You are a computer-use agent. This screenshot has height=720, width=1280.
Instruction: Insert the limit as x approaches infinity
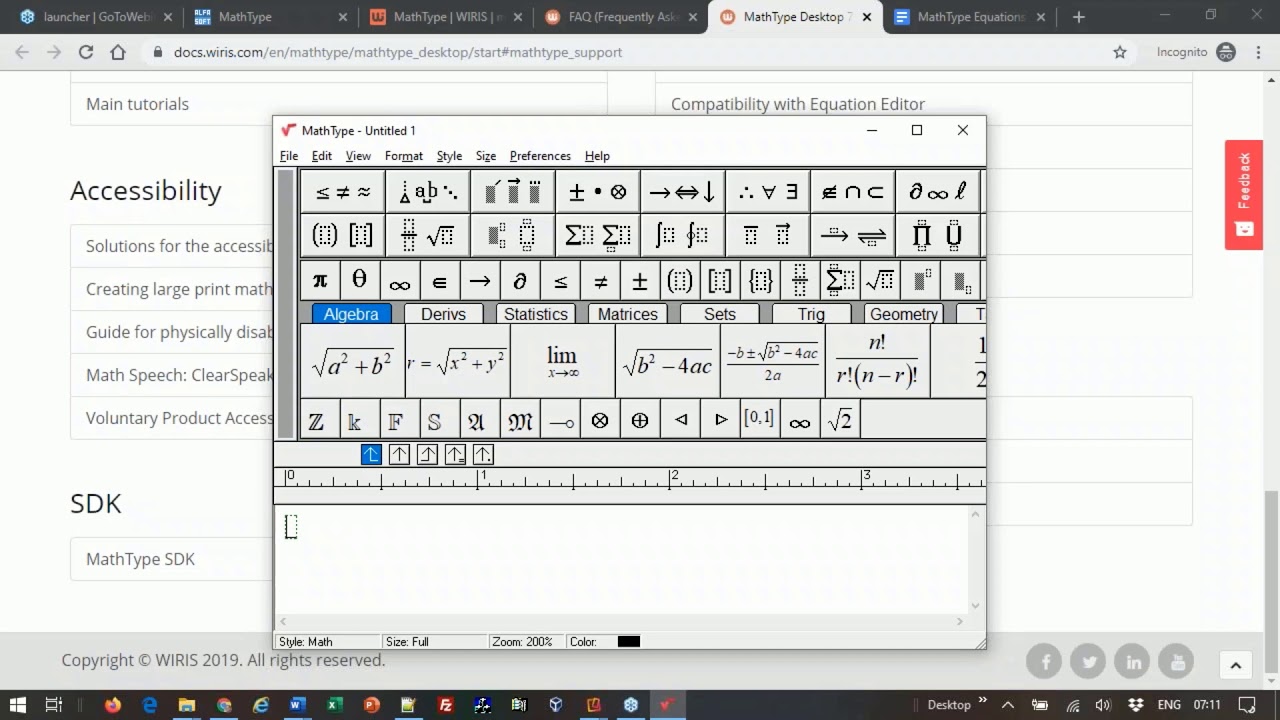(x=562, y=362)
